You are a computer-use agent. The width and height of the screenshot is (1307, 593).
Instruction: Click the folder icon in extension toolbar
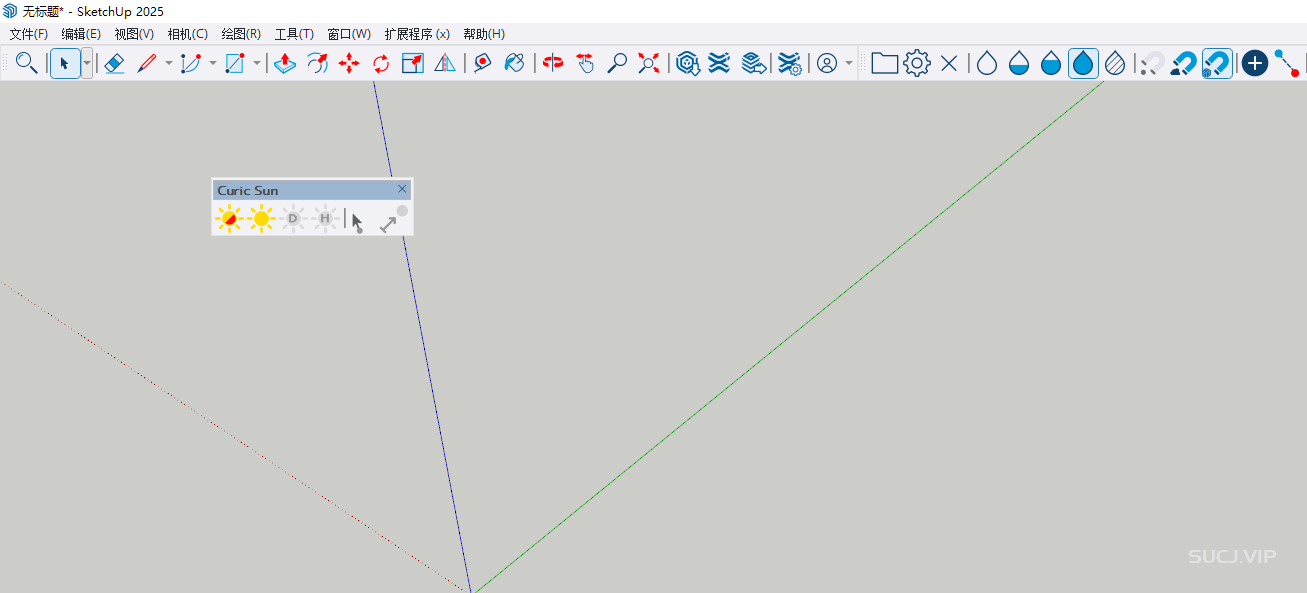(x=884, y=63)
